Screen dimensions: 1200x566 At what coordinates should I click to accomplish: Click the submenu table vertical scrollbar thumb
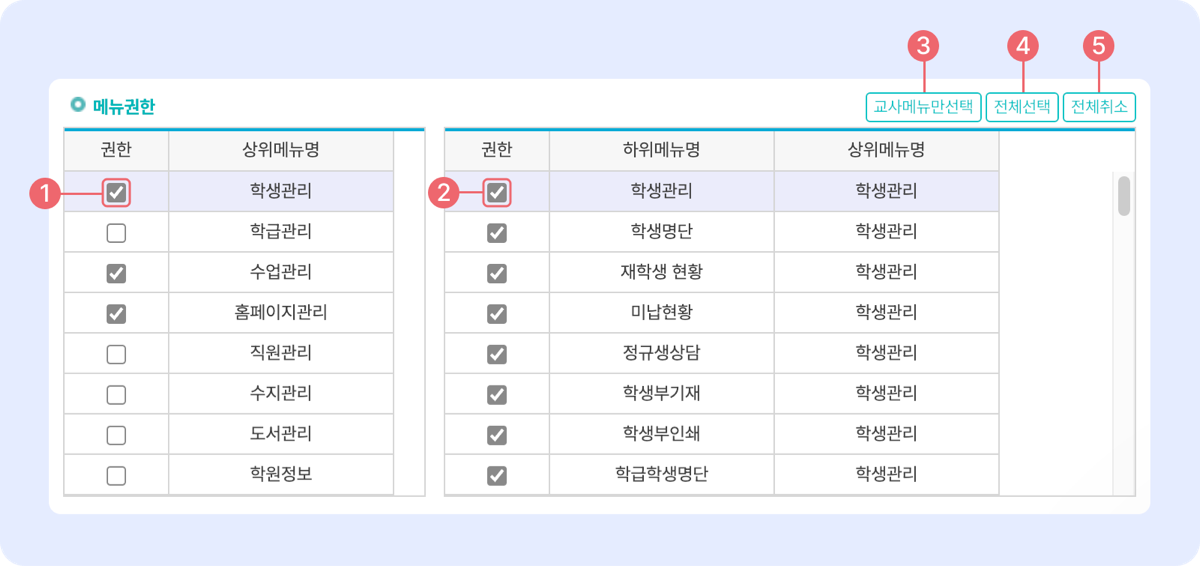click(1124, 196)
